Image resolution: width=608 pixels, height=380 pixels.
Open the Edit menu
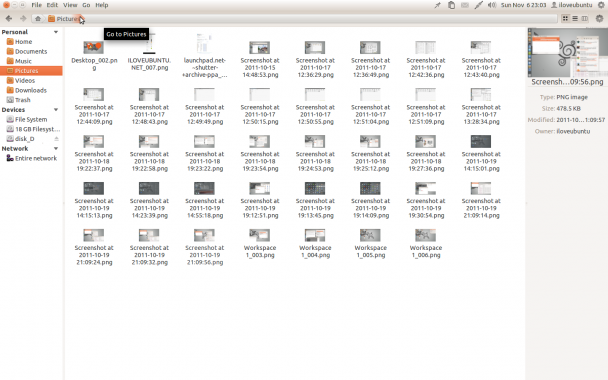(x=52, y=5)
